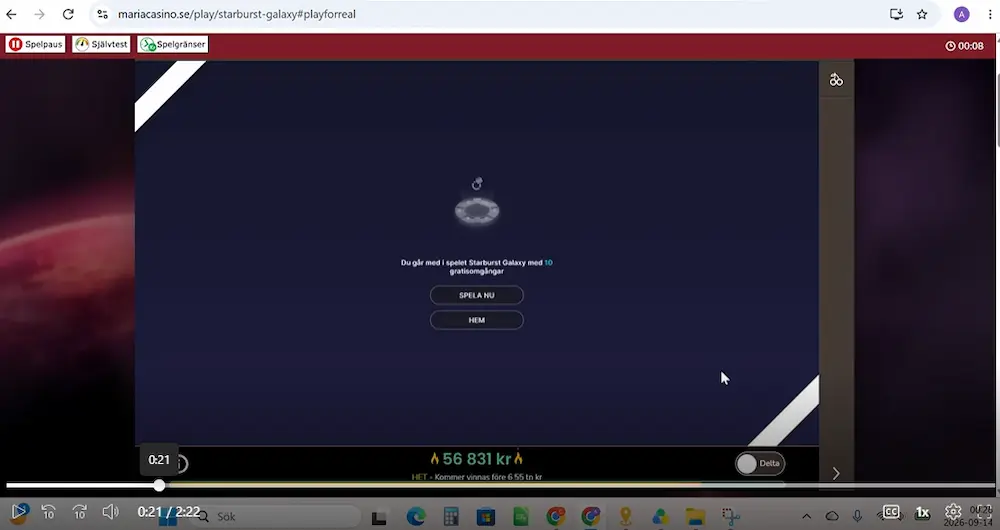This screenshot has height=530, width=1000.
Task: Skip the video forward 10 seconds
Action: coord(79,512)
